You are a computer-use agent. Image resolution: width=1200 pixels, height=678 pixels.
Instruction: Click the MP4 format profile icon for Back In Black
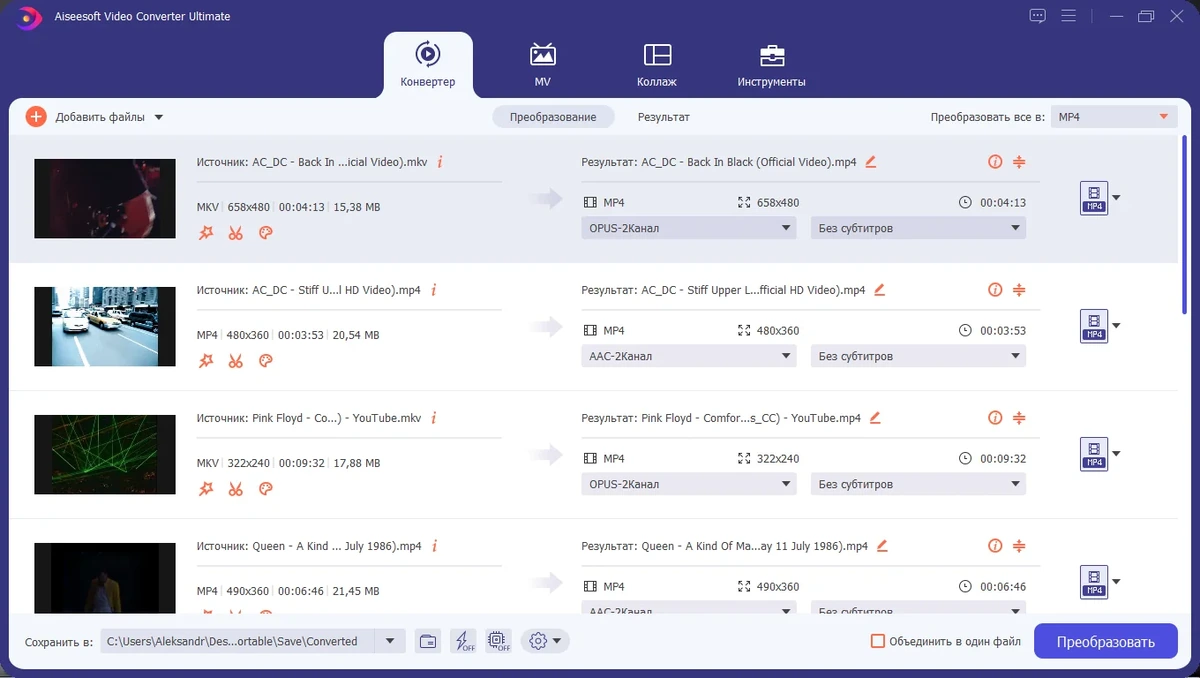pyautogui.click(x=1094, y=198)
